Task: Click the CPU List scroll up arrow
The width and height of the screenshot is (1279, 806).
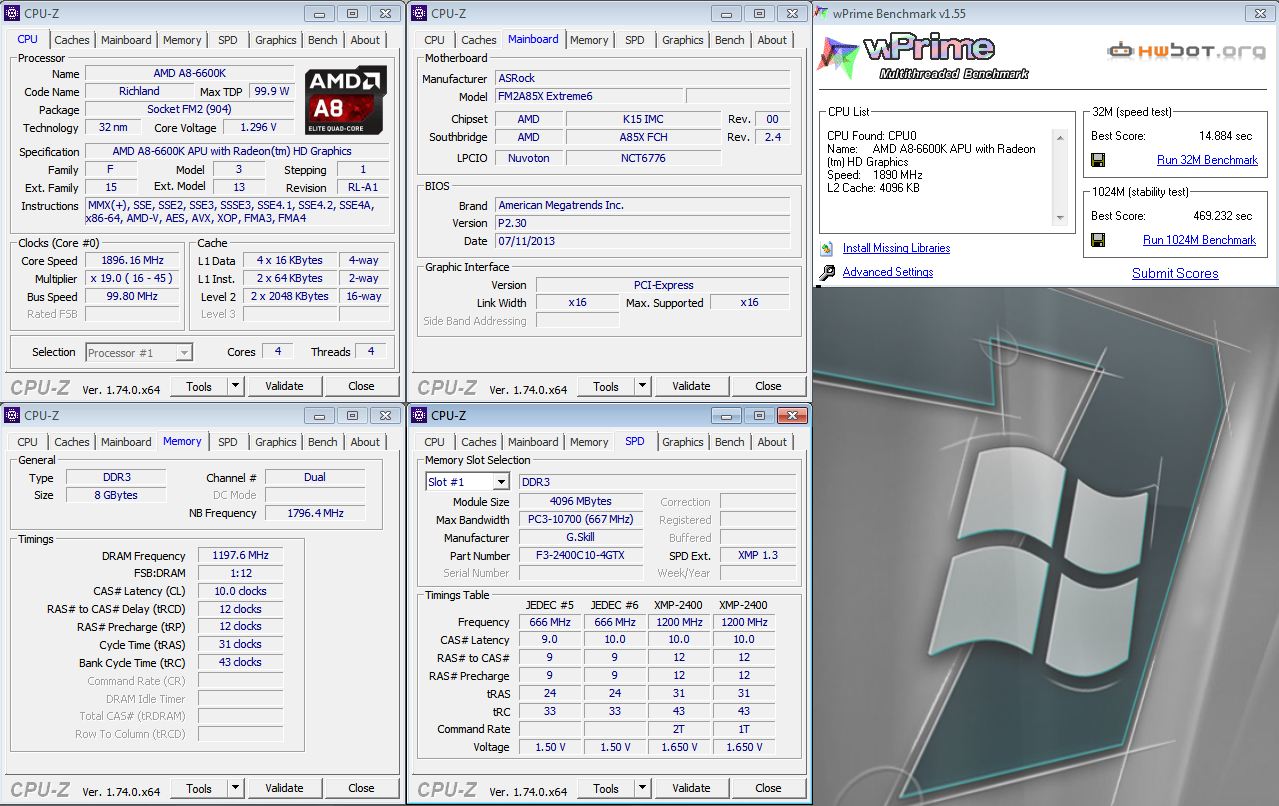Action: [x=1060, y=136]
